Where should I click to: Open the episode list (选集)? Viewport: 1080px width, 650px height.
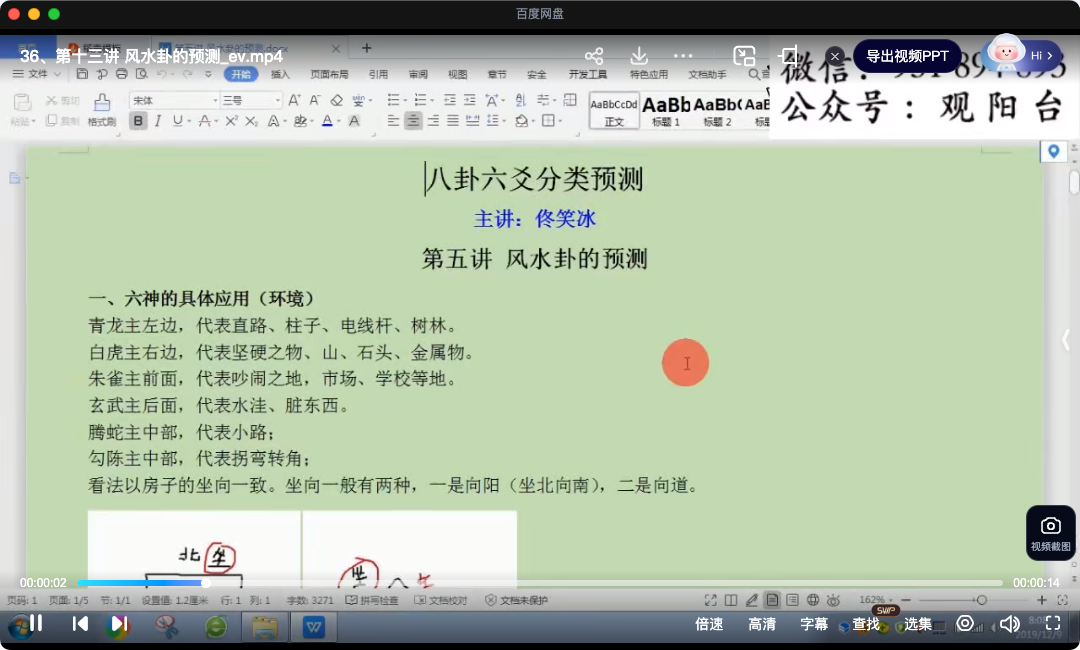918,624
